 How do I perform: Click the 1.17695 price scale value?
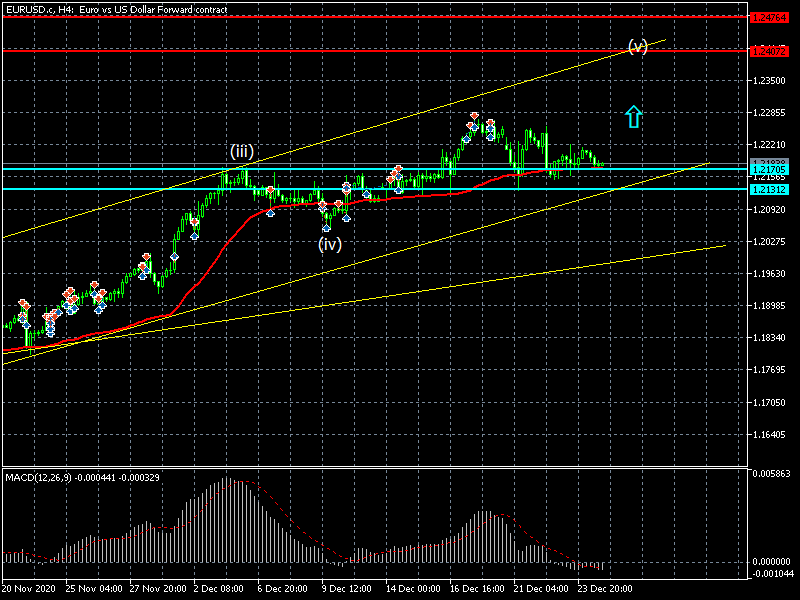769,370
